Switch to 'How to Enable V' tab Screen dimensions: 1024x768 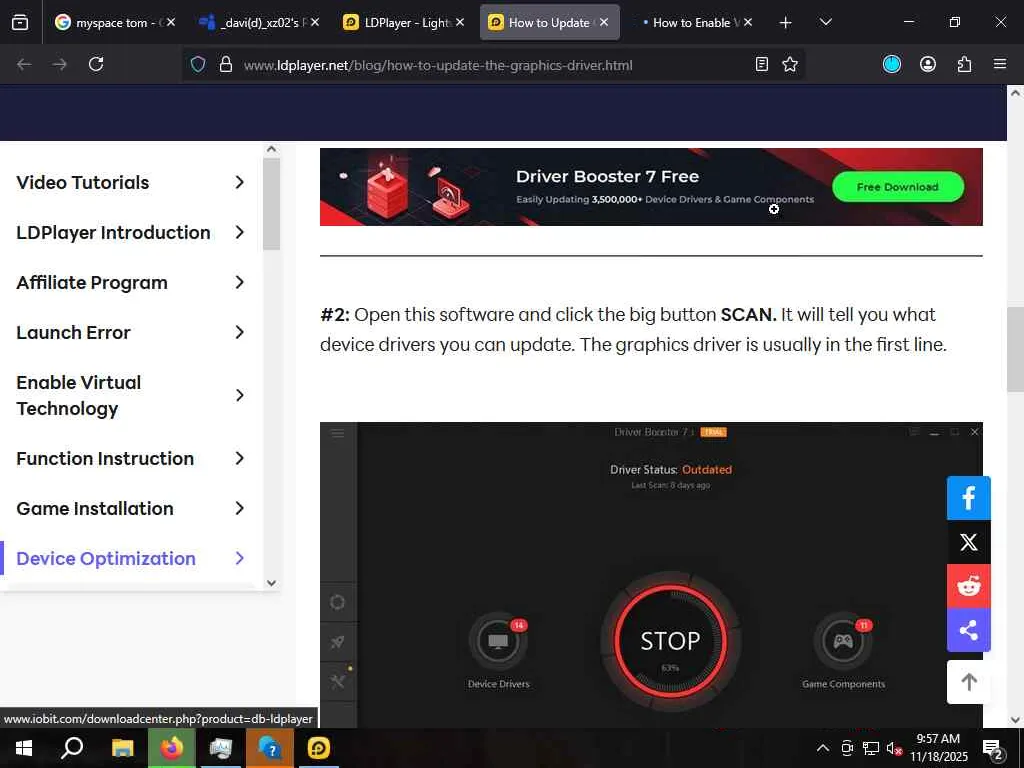coord(694,23)
